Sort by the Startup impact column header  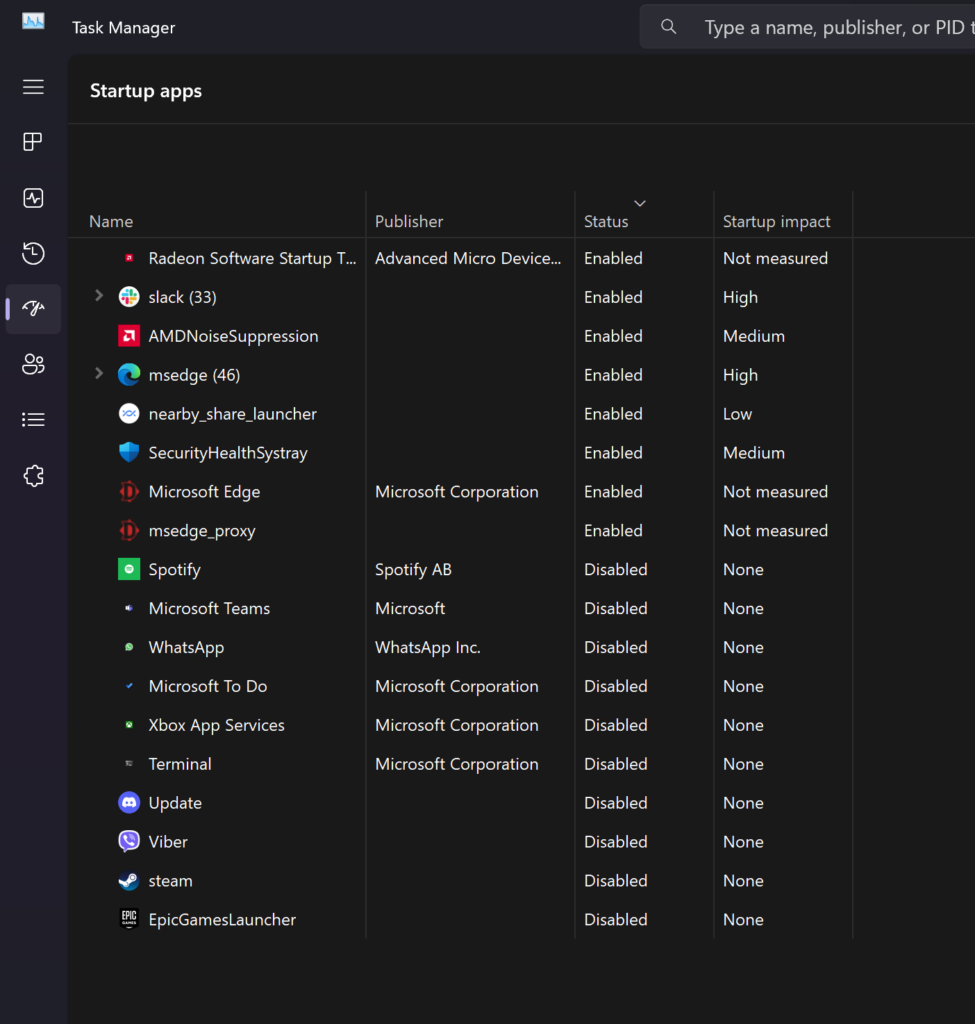coord(776,222)
